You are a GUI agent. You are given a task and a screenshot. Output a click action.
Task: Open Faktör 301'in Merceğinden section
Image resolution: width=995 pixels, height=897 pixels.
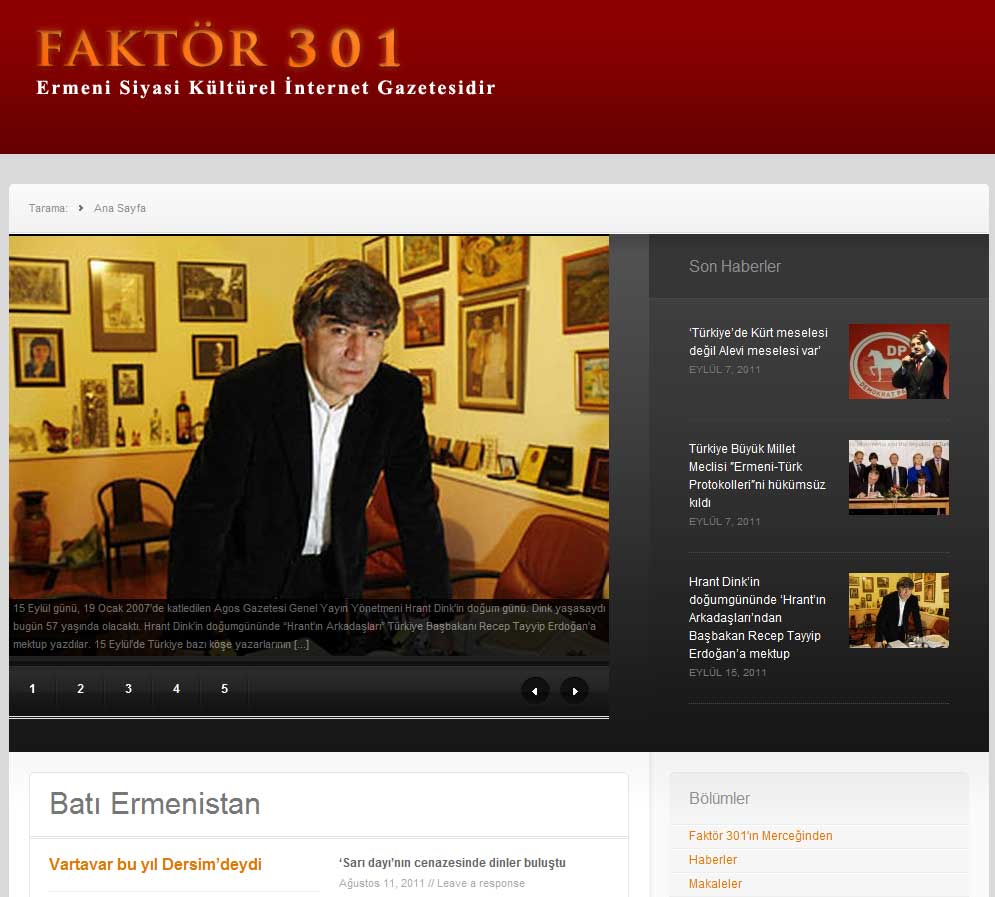tap(760, 836)
